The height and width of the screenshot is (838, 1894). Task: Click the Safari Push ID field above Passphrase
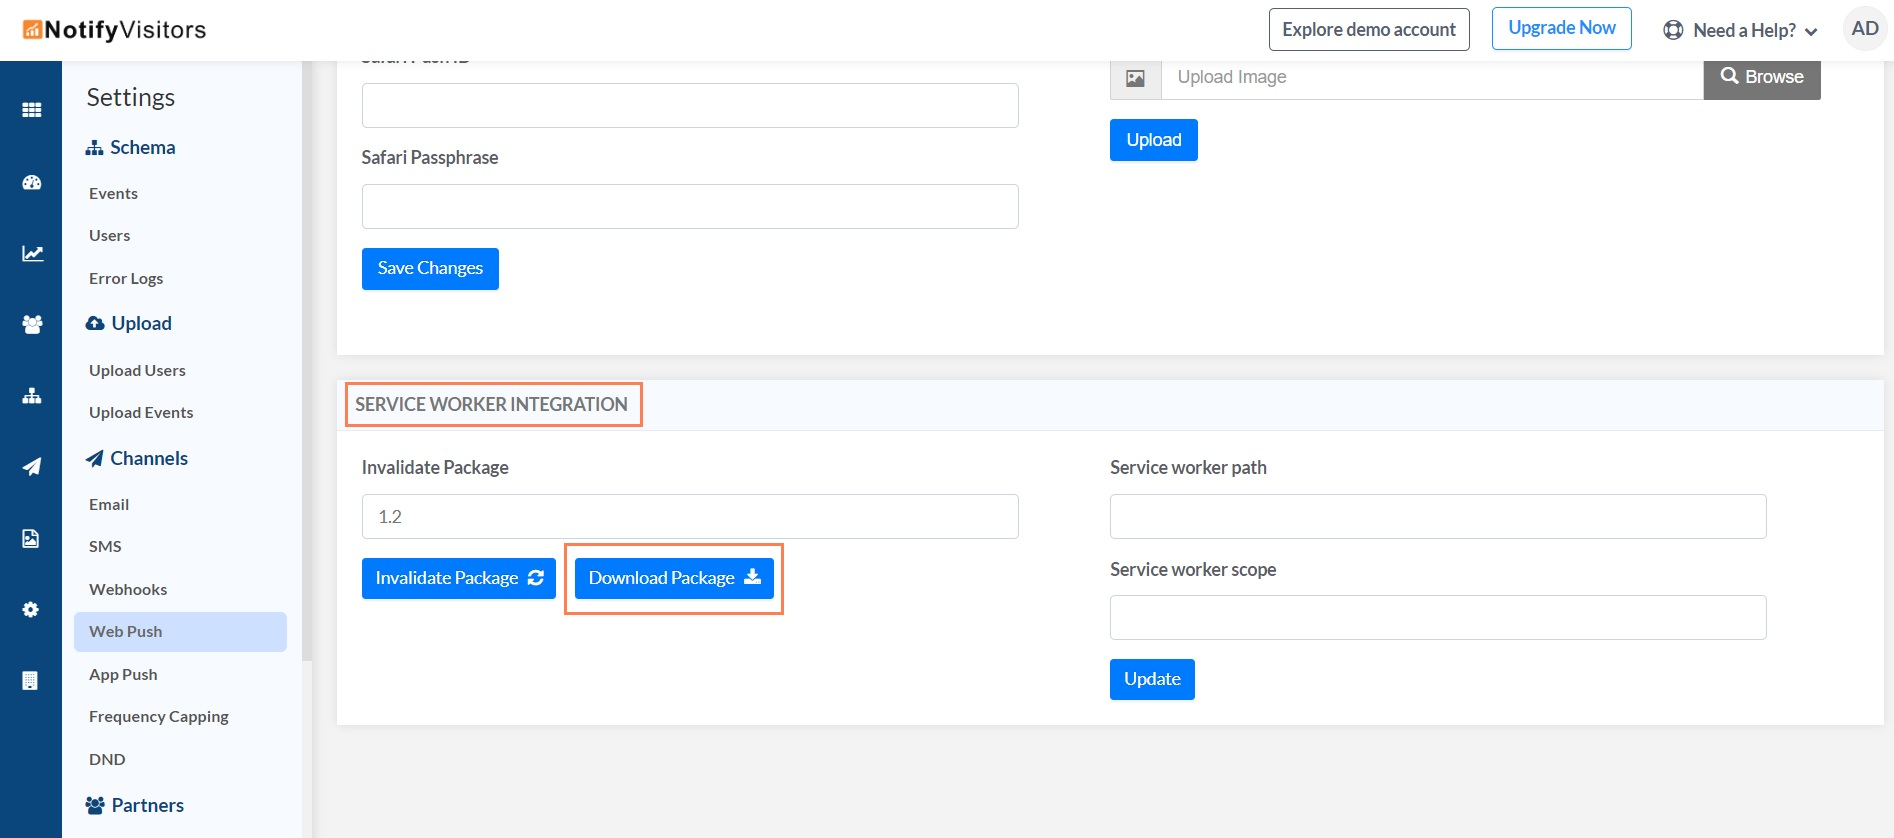(690, 105)
